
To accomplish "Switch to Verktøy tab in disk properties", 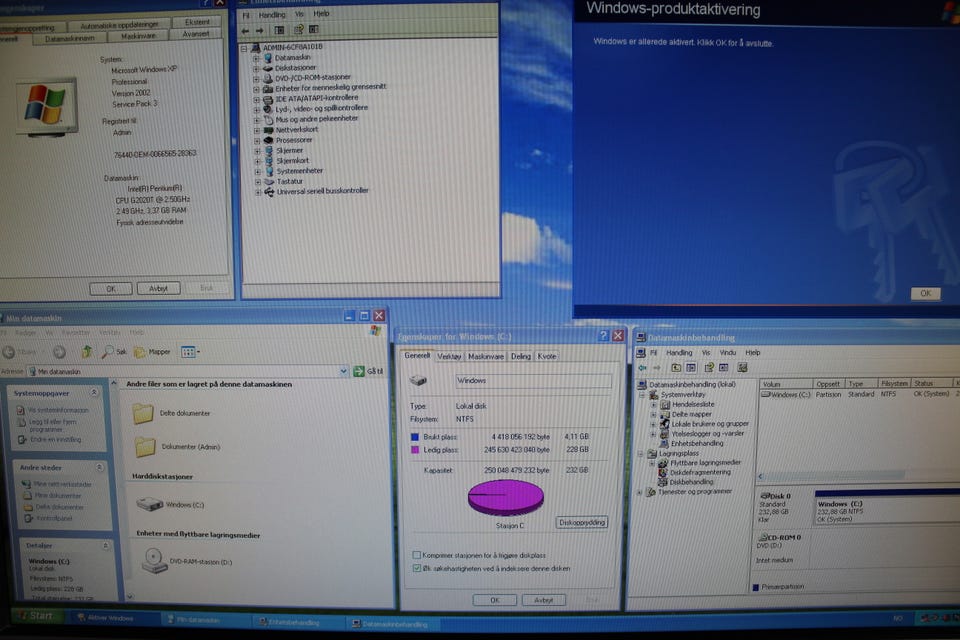I will (x=449, y=356).
